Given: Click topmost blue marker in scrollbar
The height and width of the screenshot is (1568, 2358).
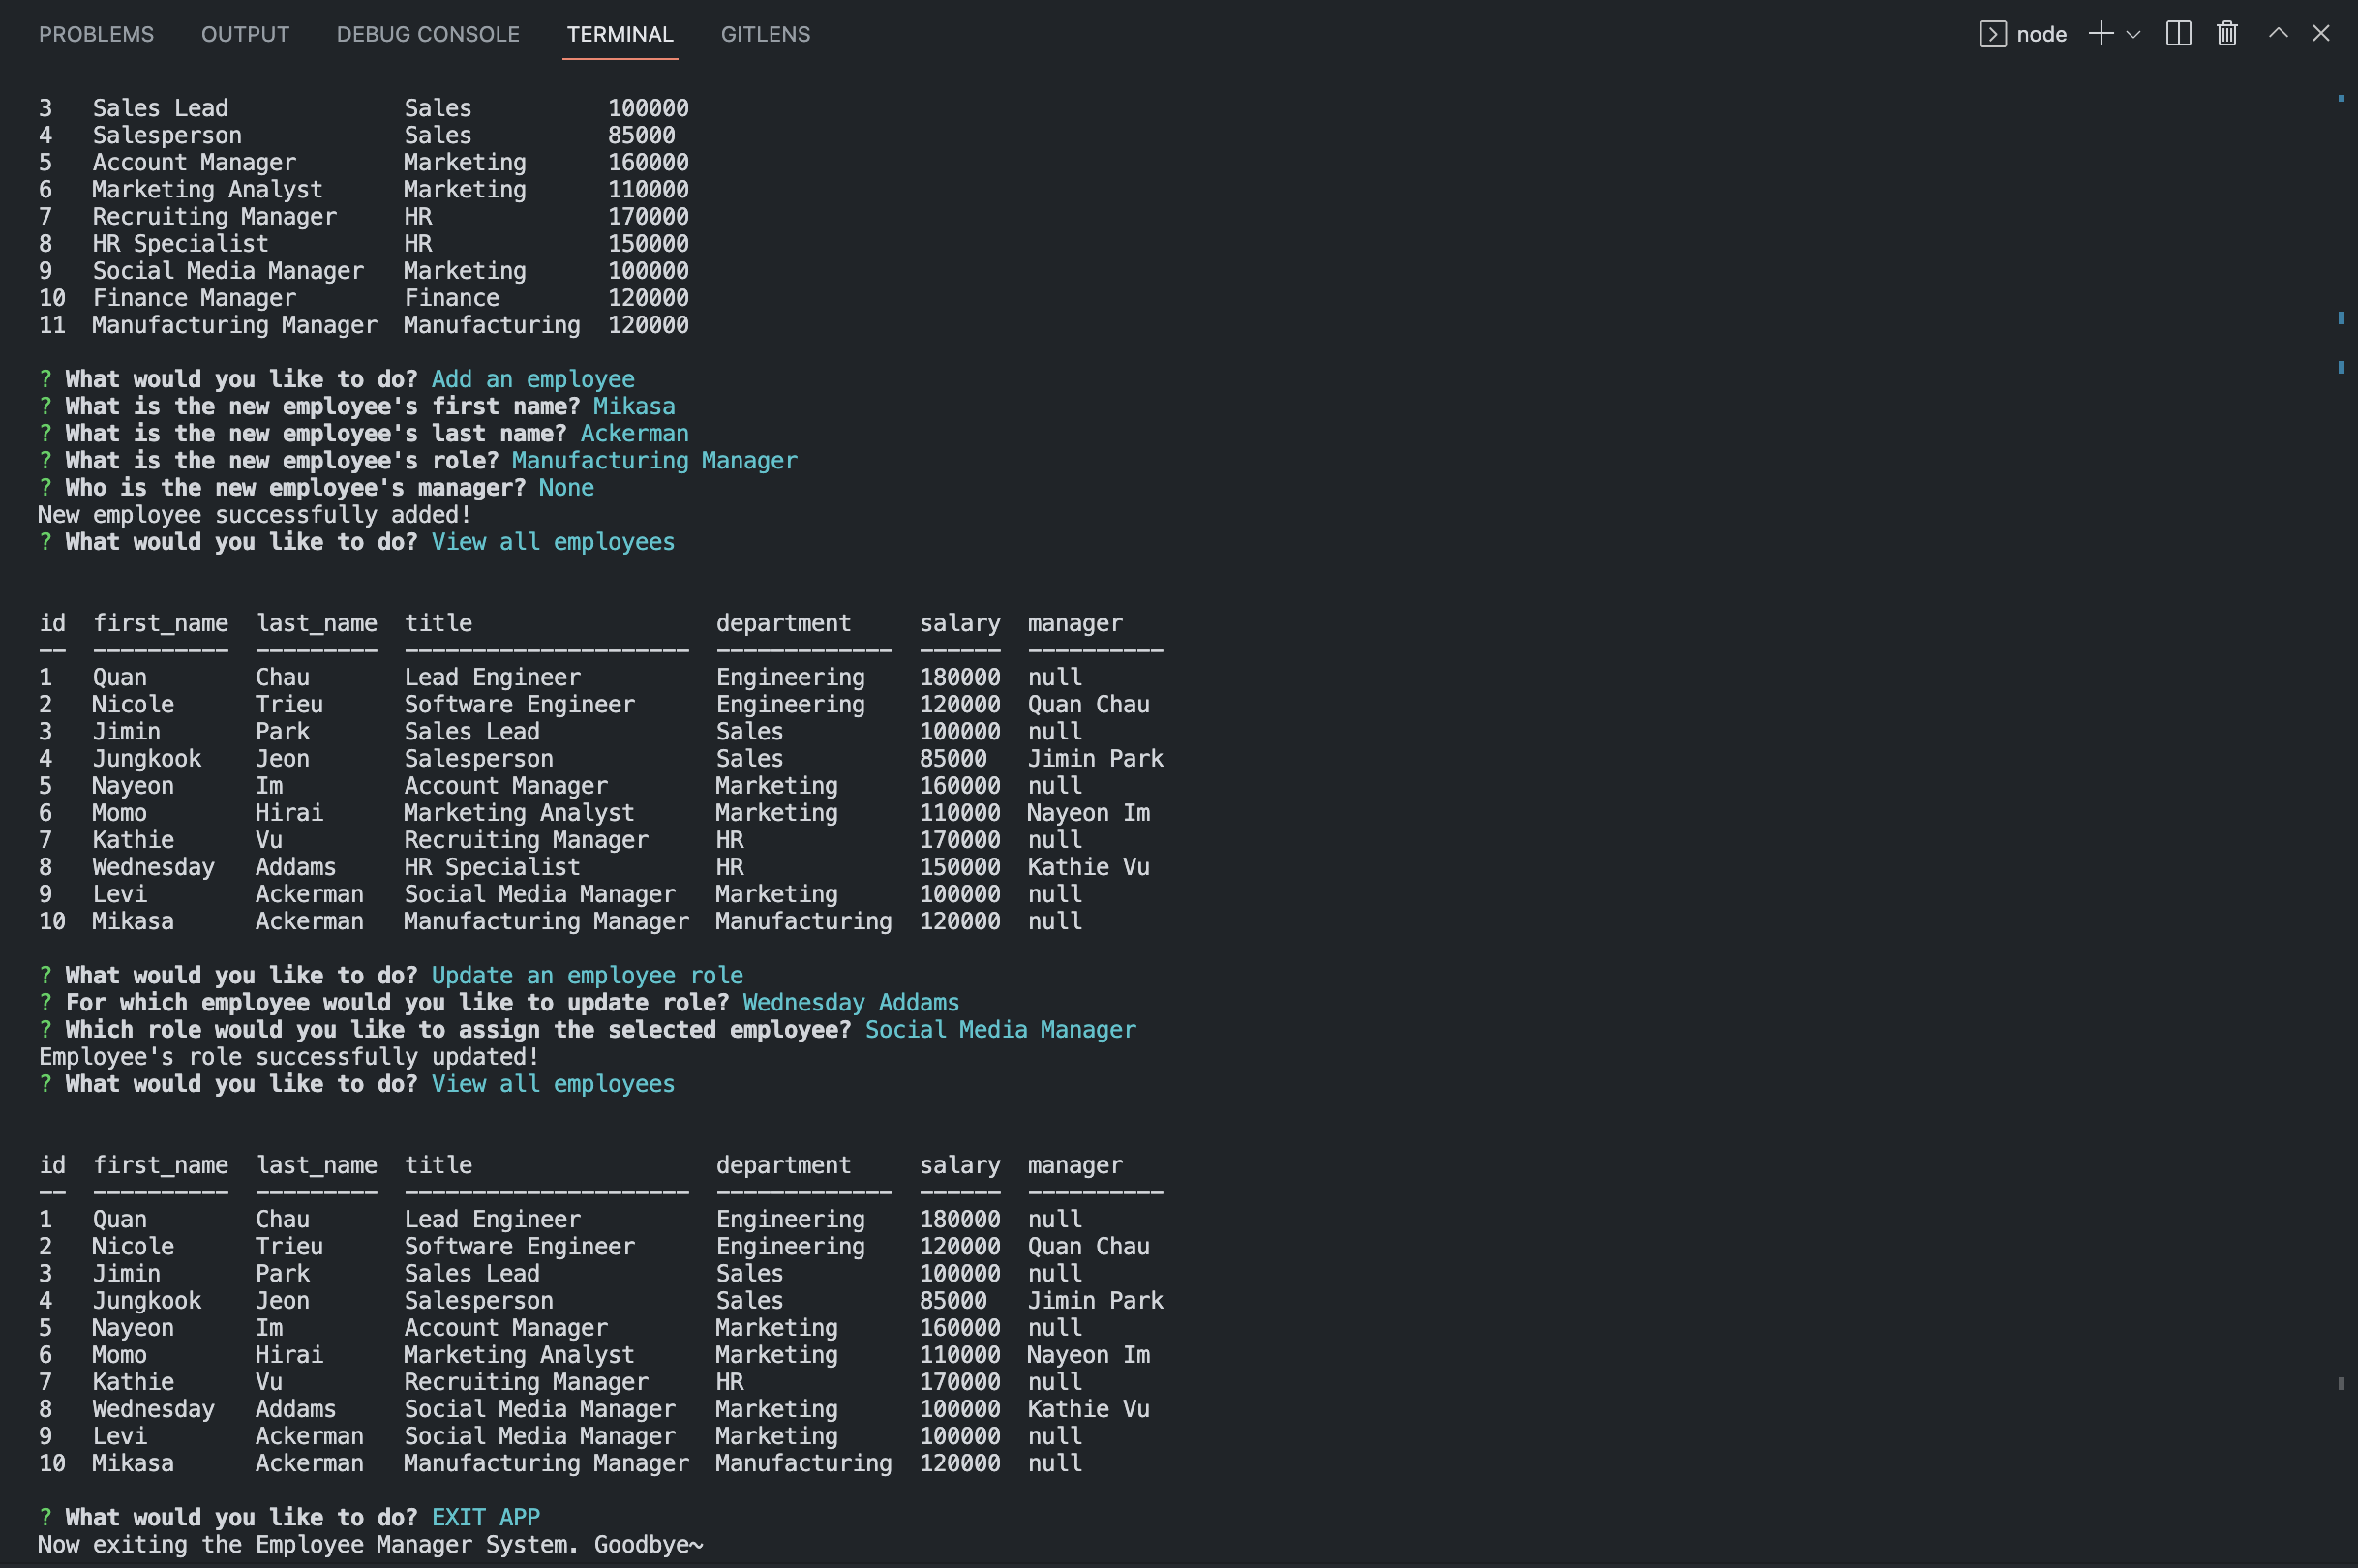Looking at the screenshot, I should (x=2340, y=98).
